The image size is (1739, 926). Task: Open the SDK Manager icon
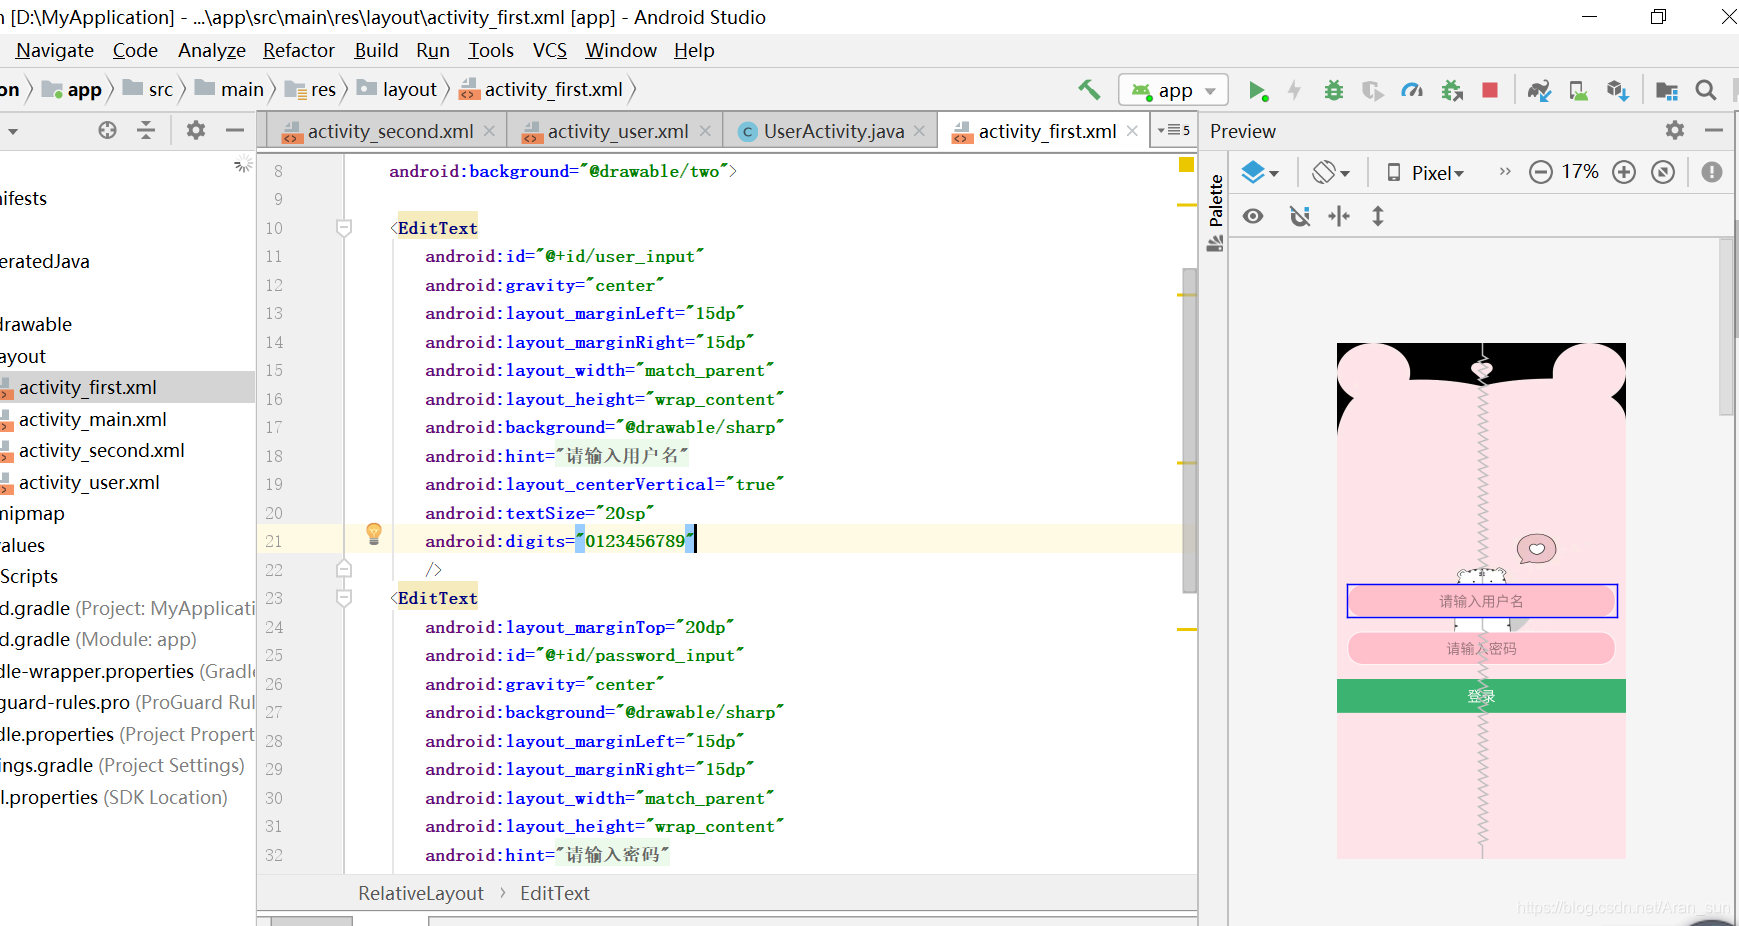point(1618,91)
